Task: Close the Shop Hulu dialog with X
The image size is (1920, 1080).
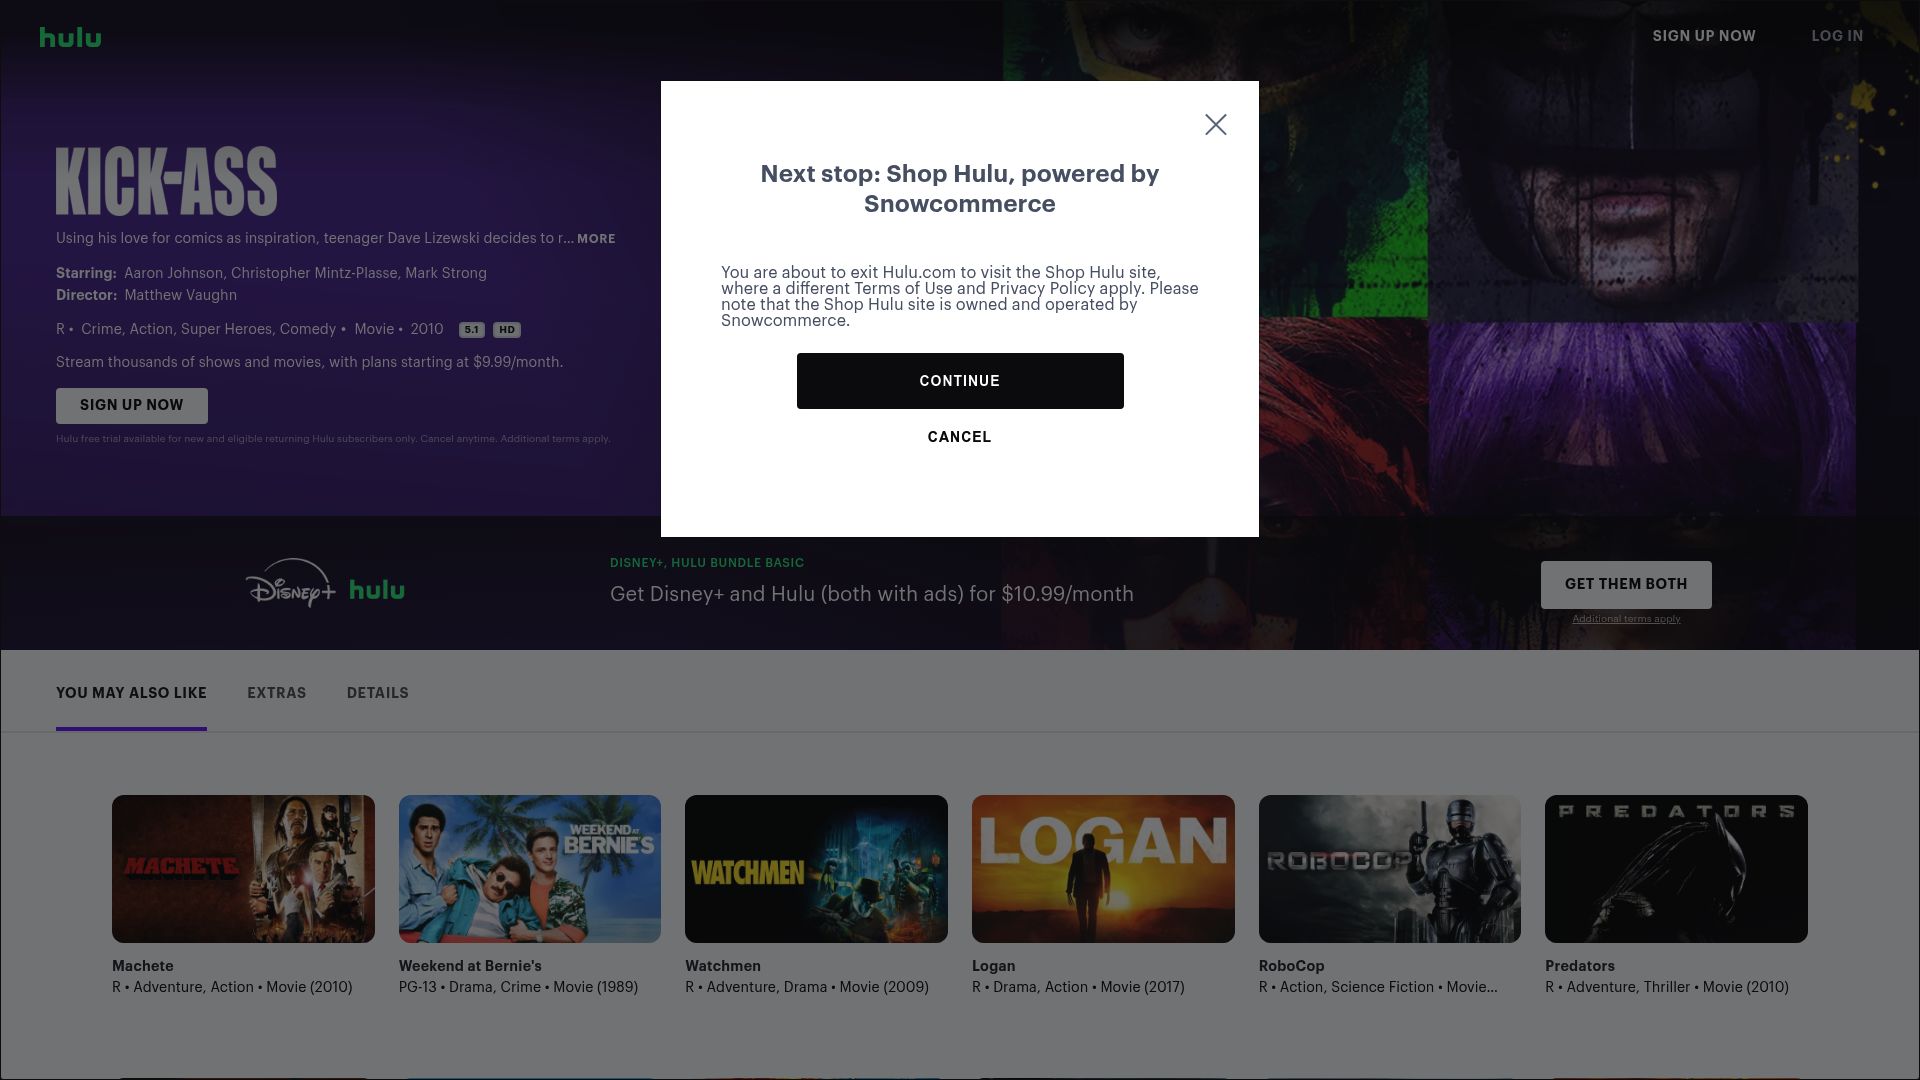Action: point(1215,124)
